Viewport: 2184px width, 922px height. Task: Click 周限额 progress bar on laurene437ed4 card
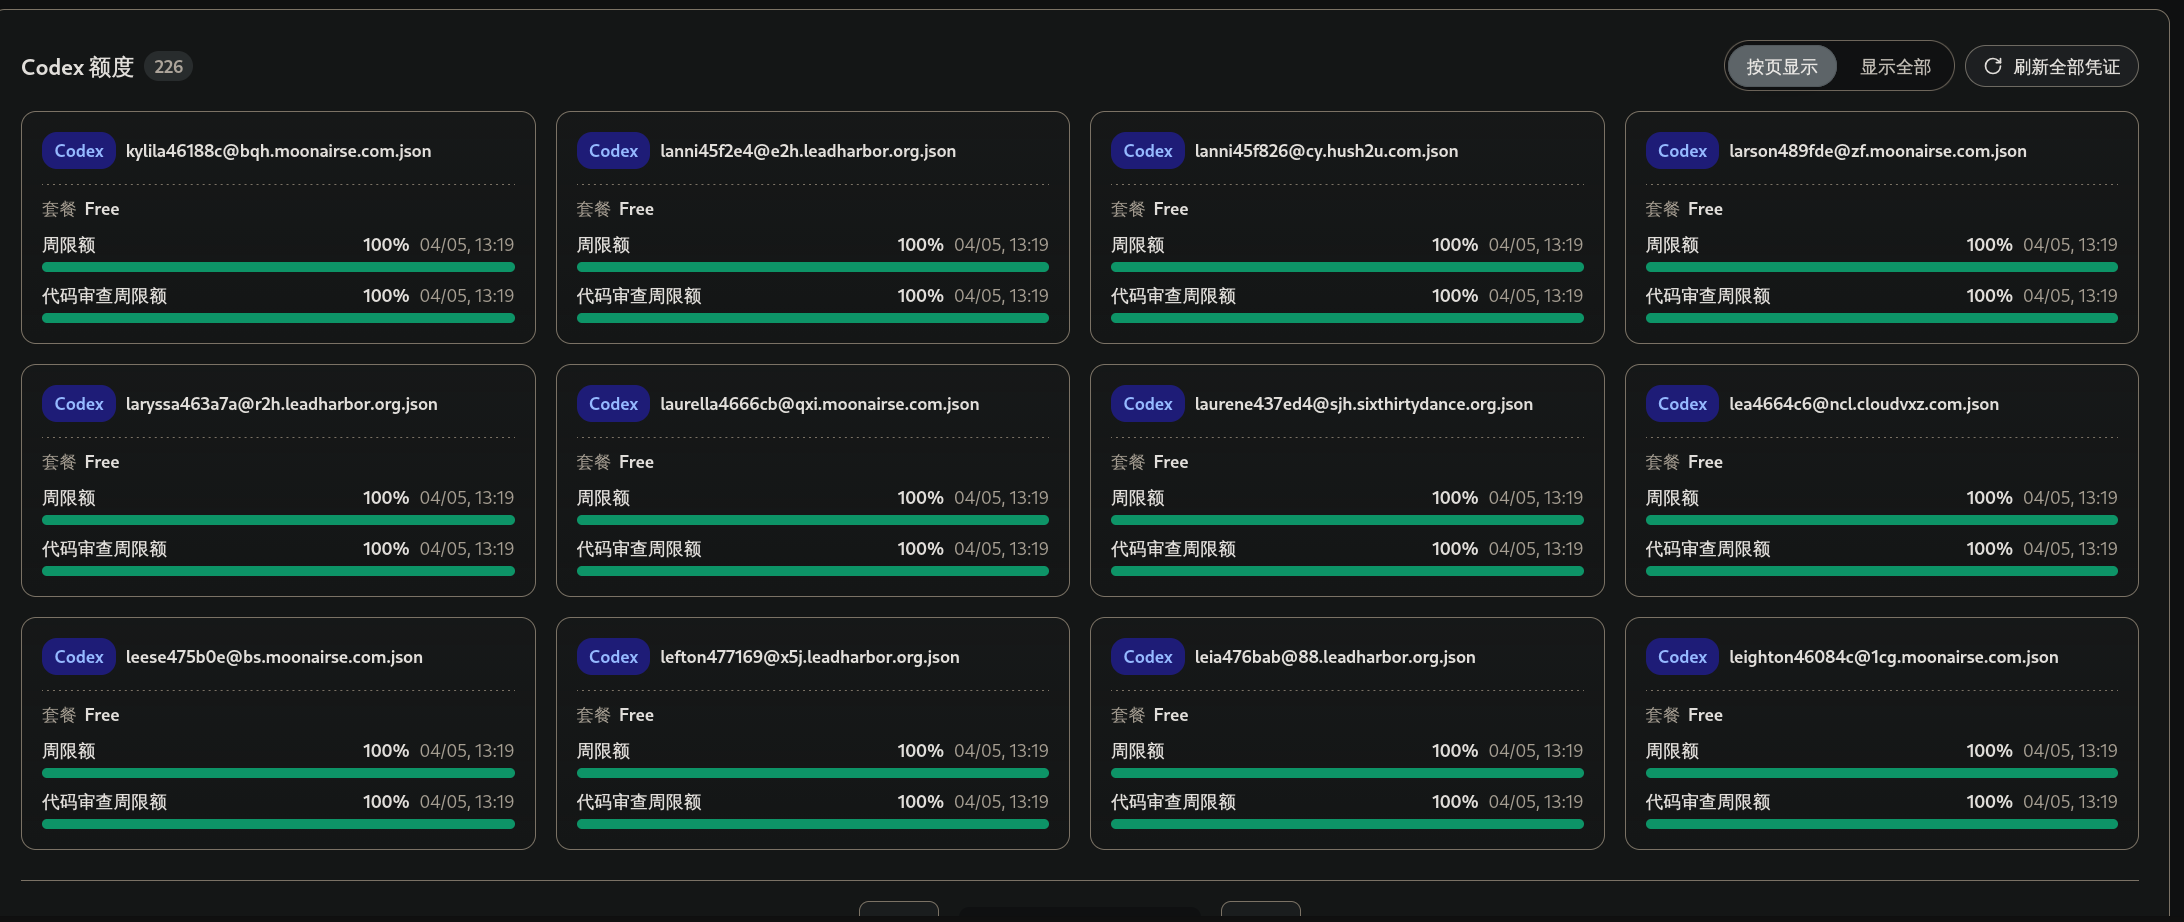1347,520
